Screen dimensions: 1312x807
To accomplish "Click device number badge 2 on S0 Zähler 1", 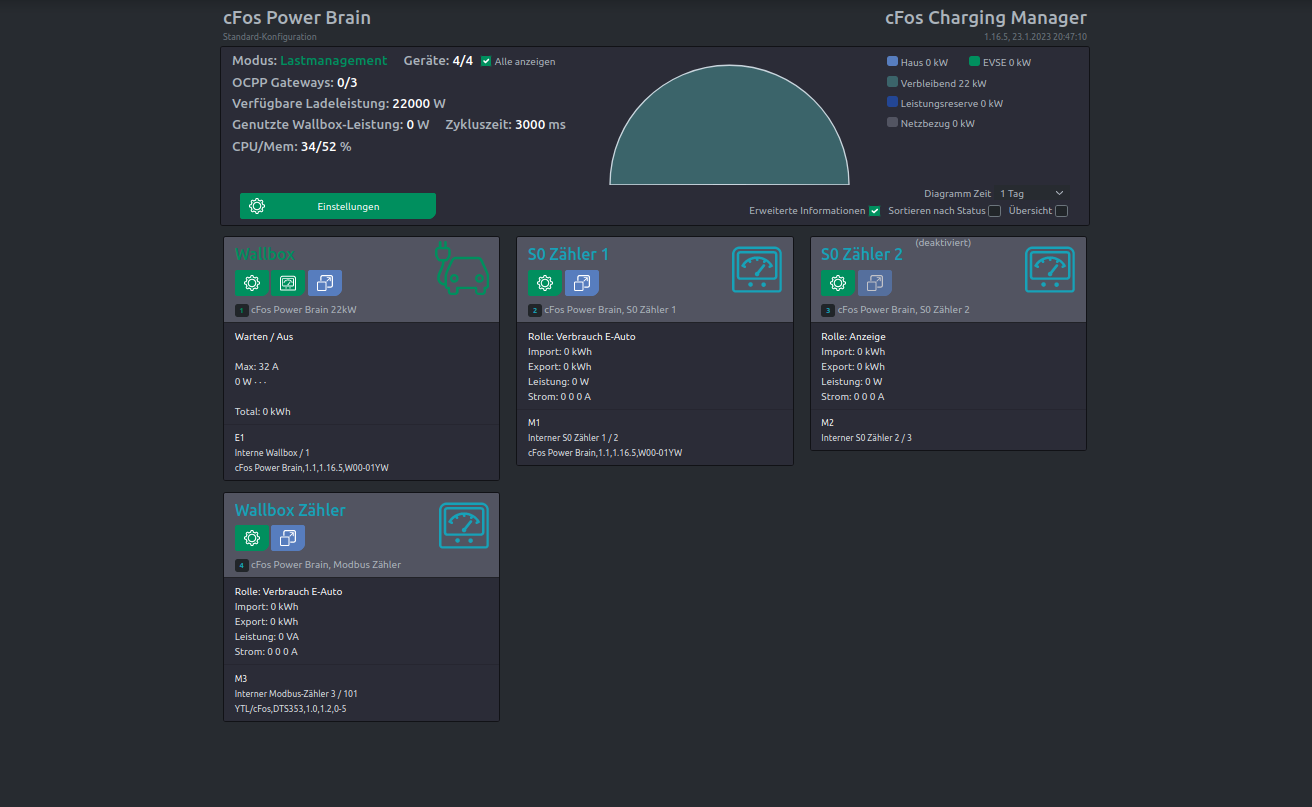I will tap(534, 310).
